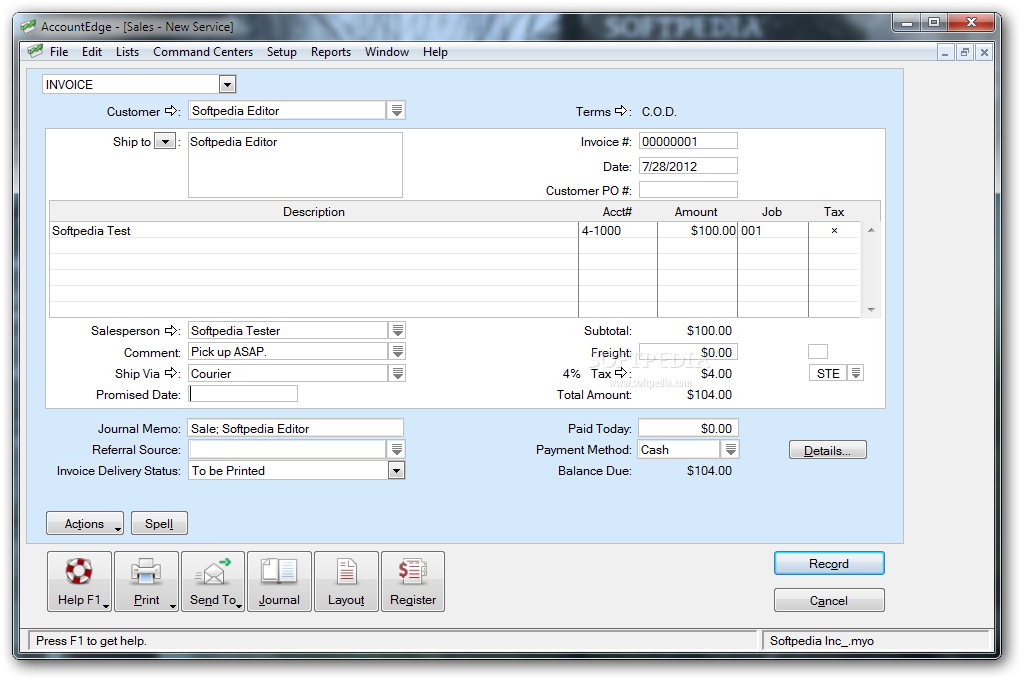Click the Promised Date field
This screenshot has width=1022, height=680.
tap(244, 394)
